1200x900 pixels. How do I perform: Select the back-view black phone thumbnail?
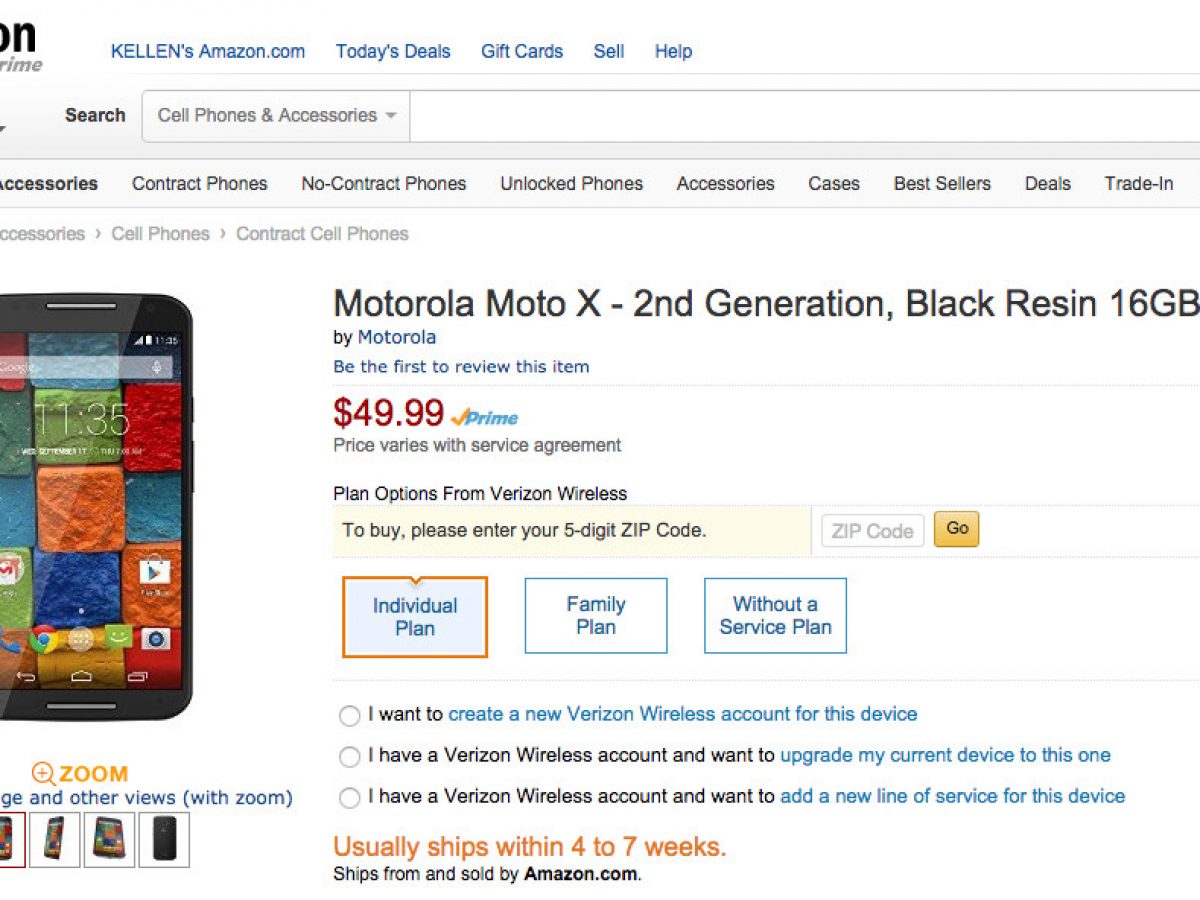(164, 839)
